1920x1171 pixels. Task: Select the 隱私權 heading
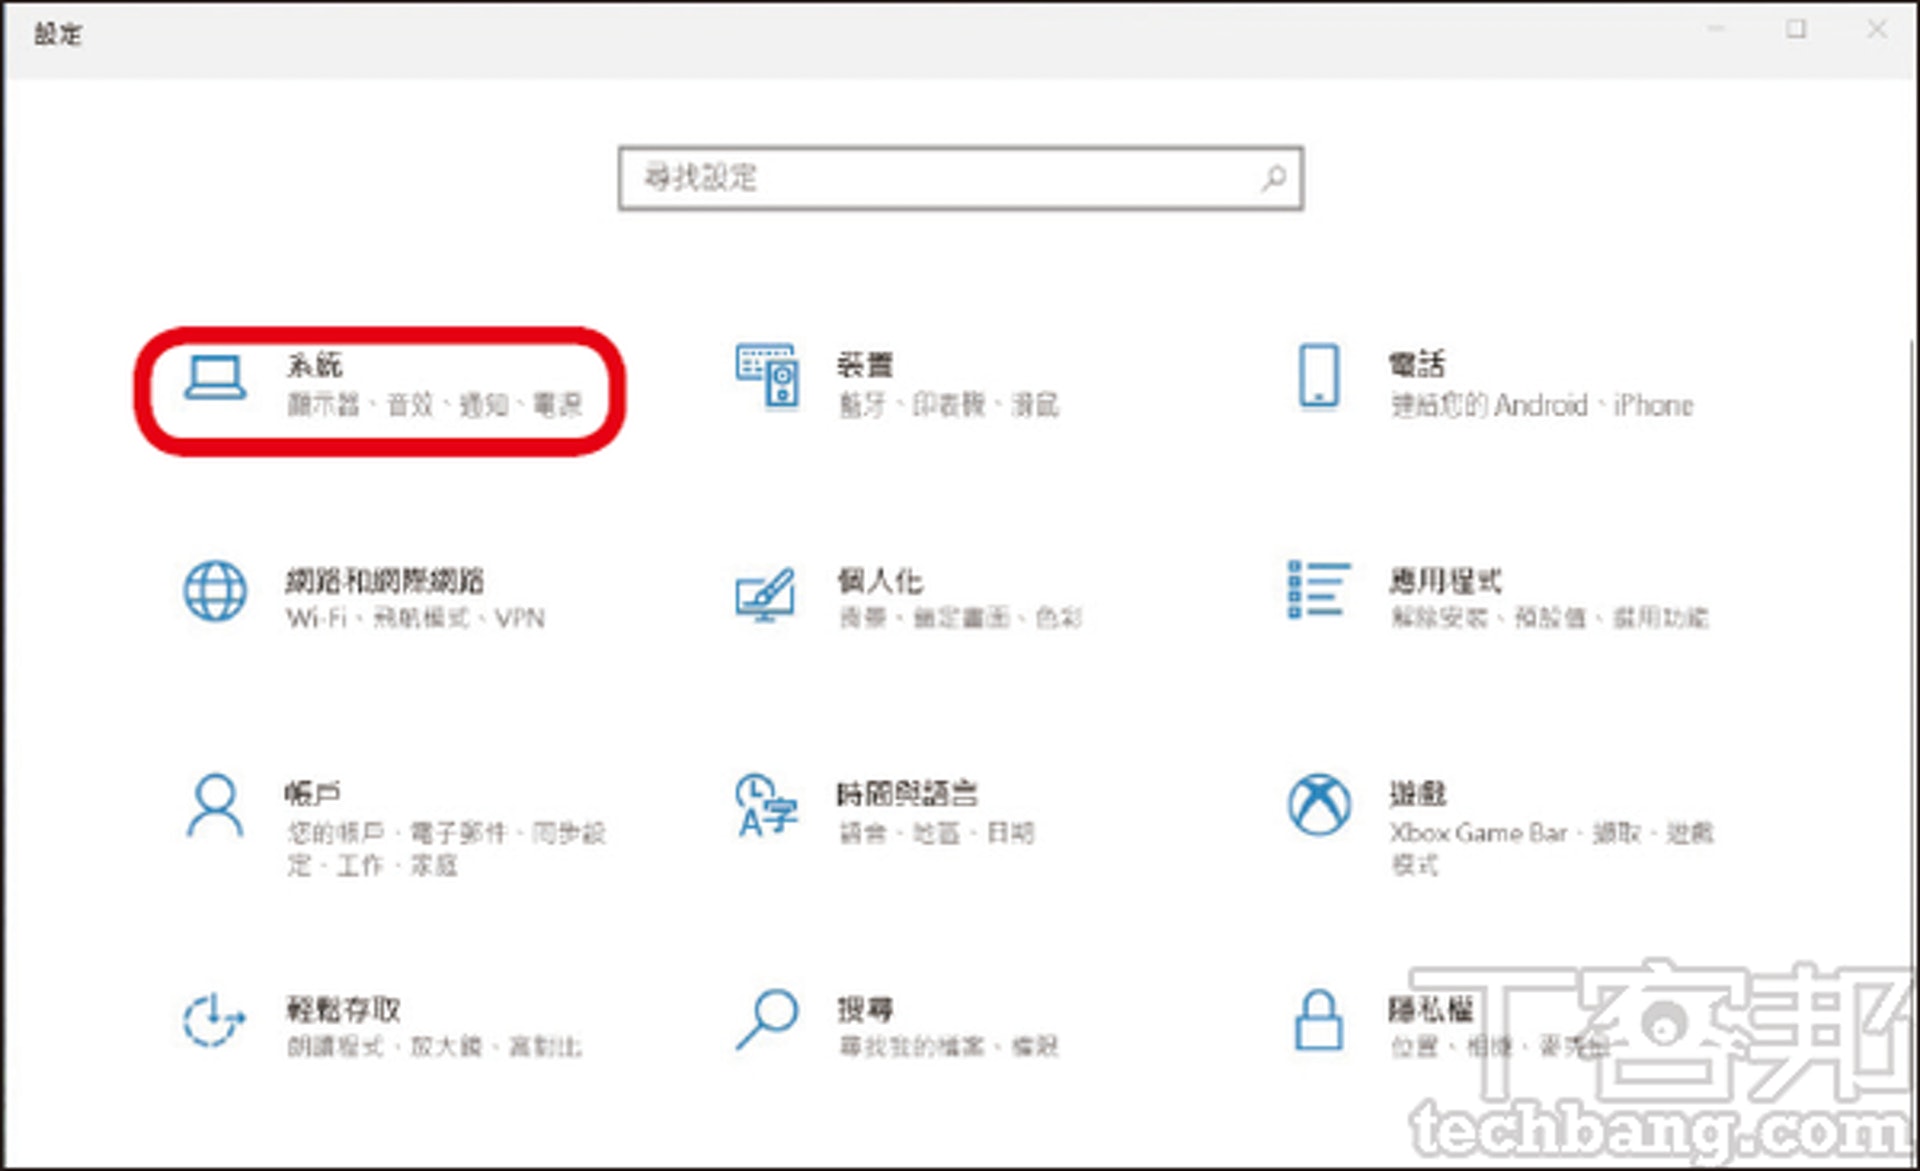1432,1009
